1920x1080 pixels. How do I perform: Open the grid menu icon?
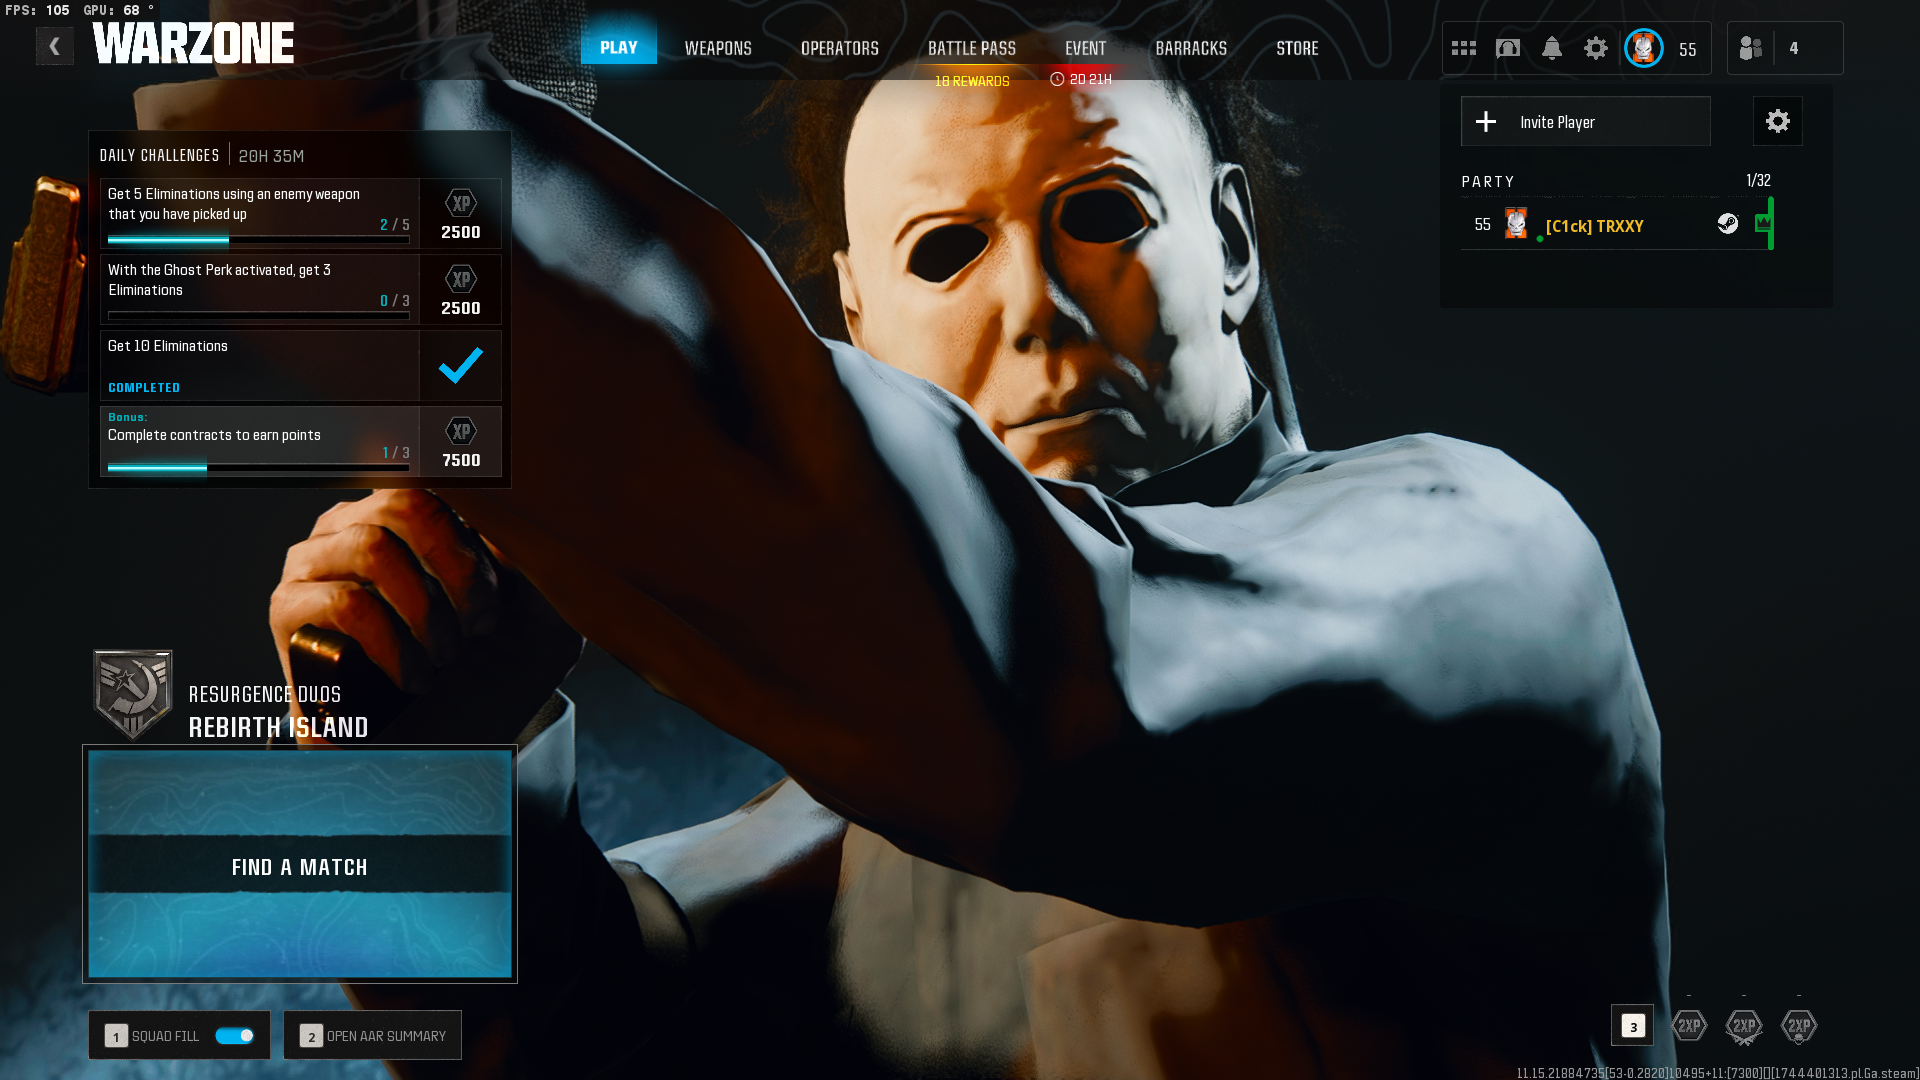[1464, 48]
